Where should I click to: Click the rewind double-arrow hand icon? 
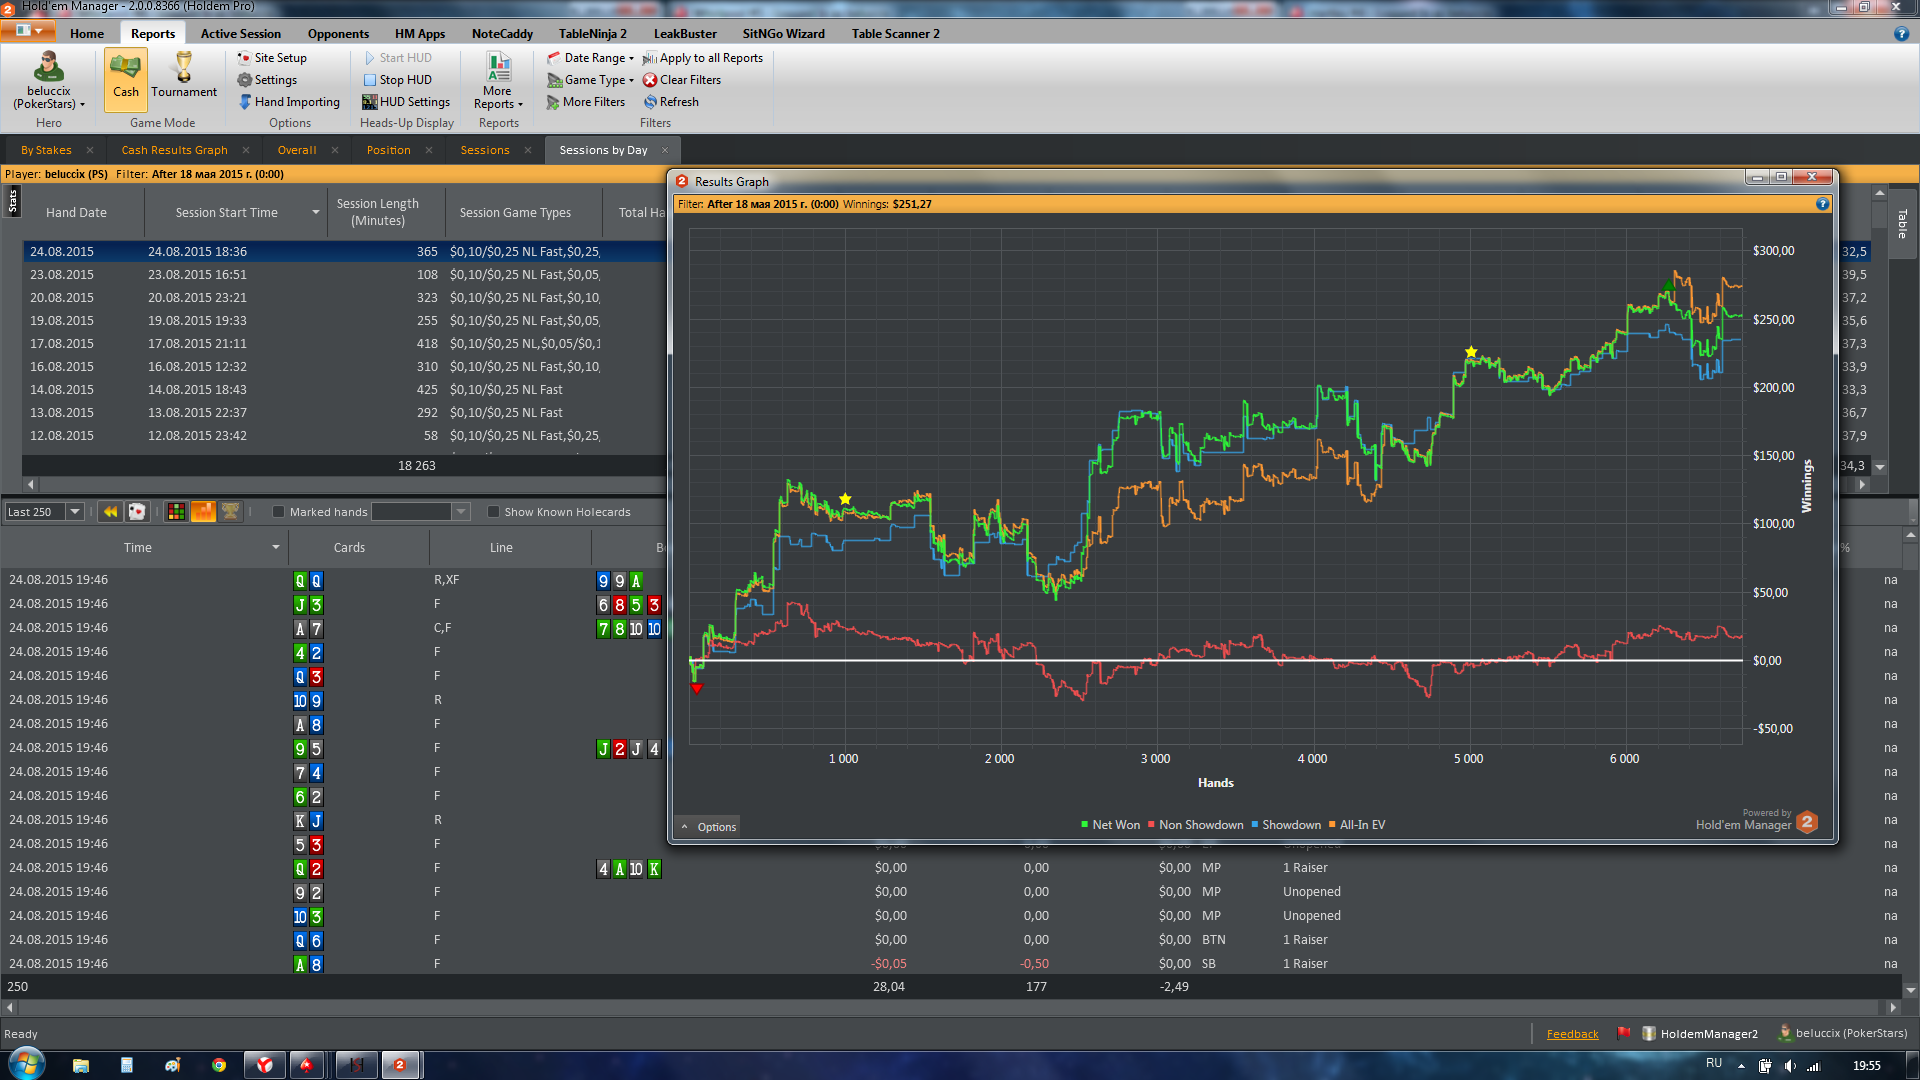pos(110,512)
